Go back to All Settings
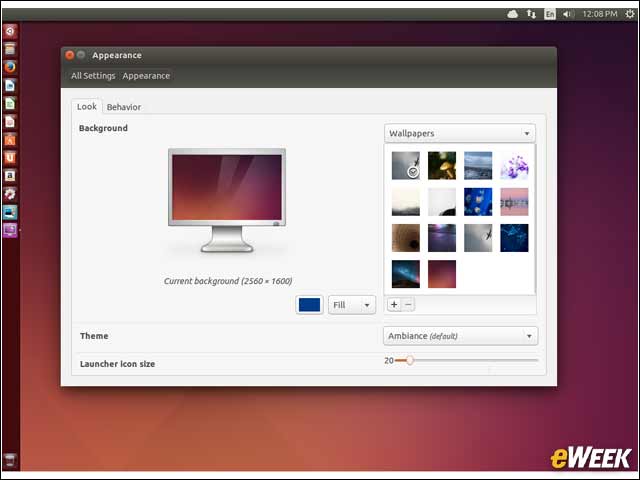 (x=93, y=76)
